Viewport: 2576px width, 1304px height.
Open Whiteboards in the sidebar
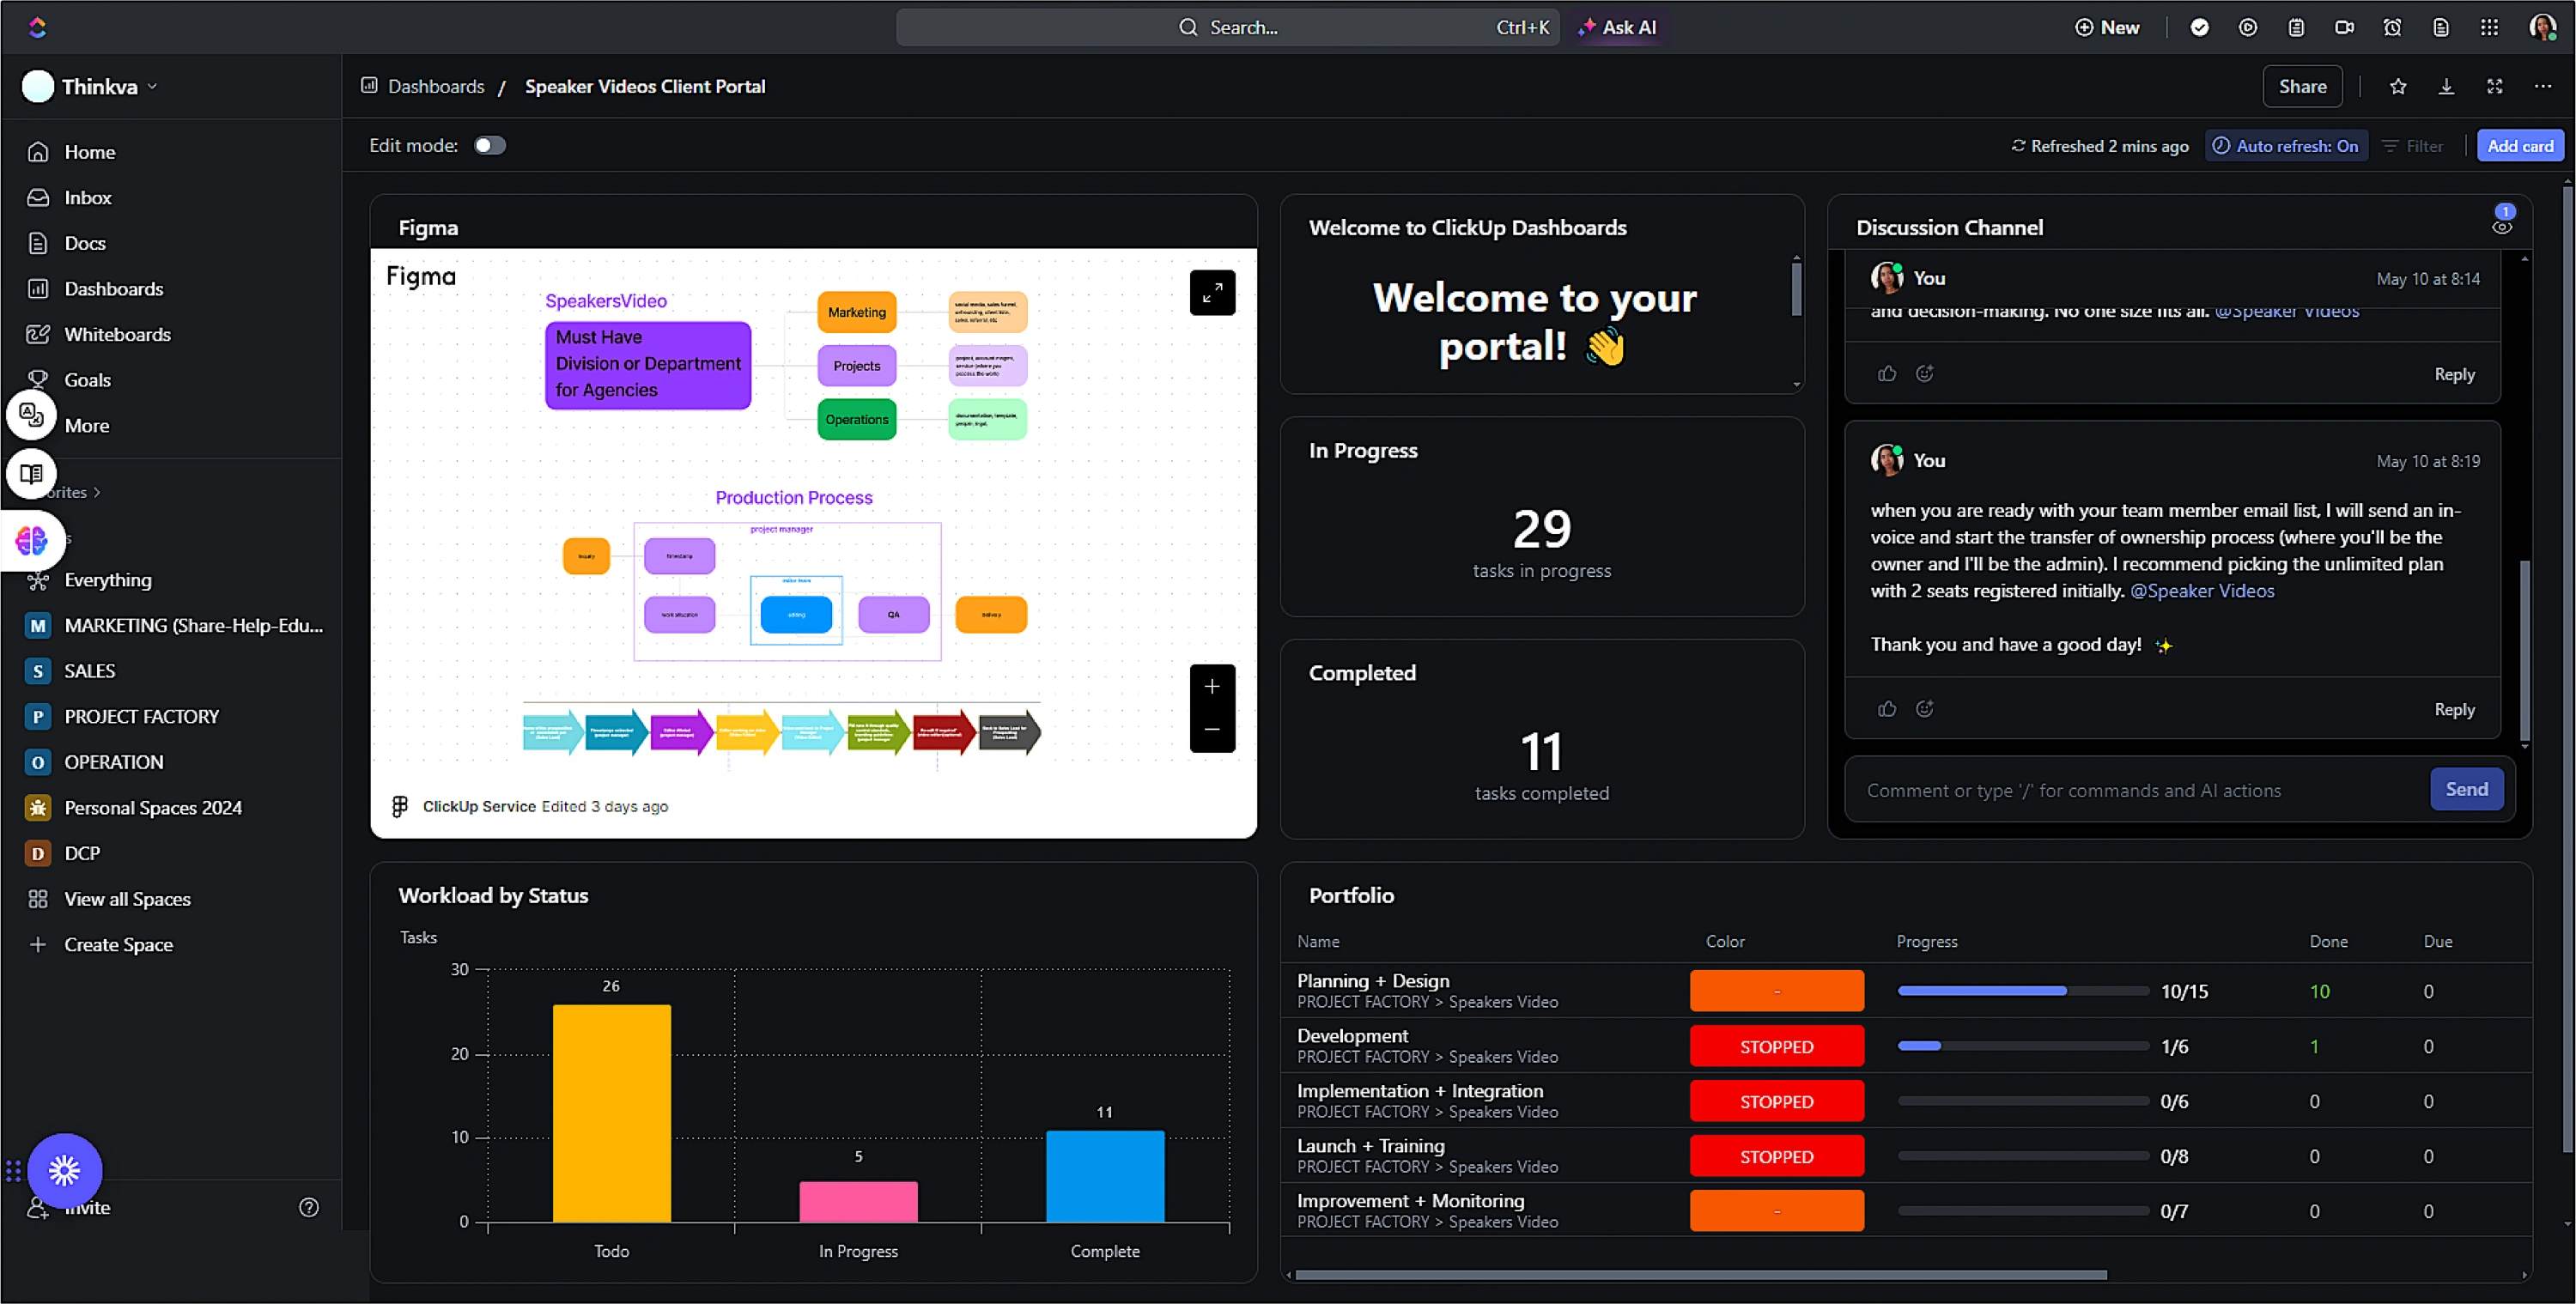(117, 334)
